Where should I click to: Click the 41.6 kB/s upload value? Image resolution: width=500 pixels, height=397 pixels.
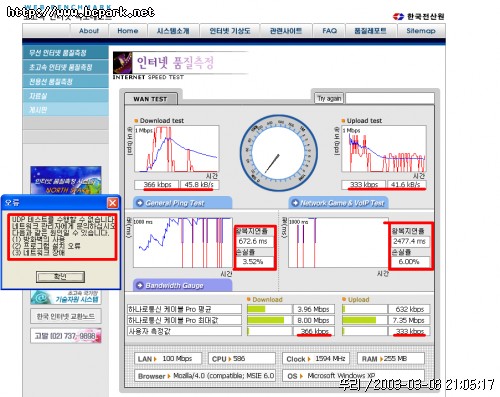pyautogui.click(x=406, y=184)
